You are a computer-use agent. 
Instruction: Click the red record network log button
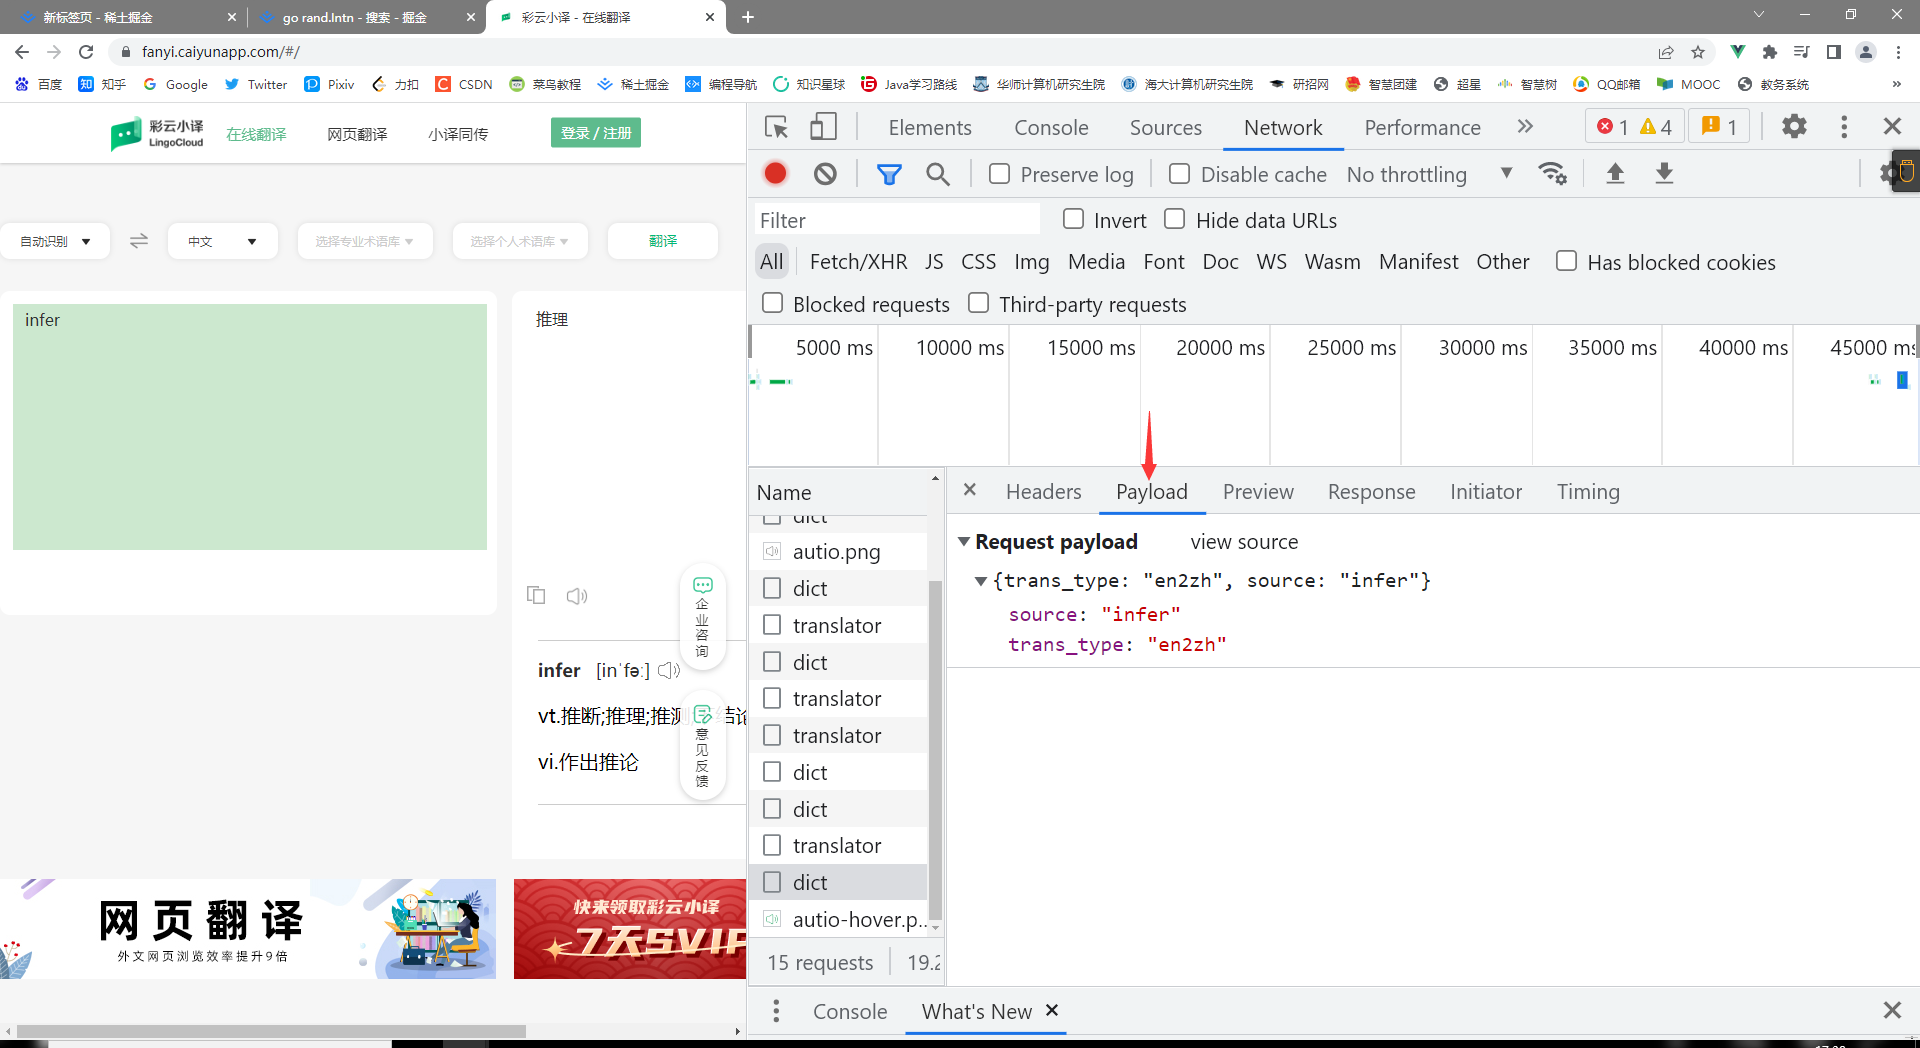point(775,174)
